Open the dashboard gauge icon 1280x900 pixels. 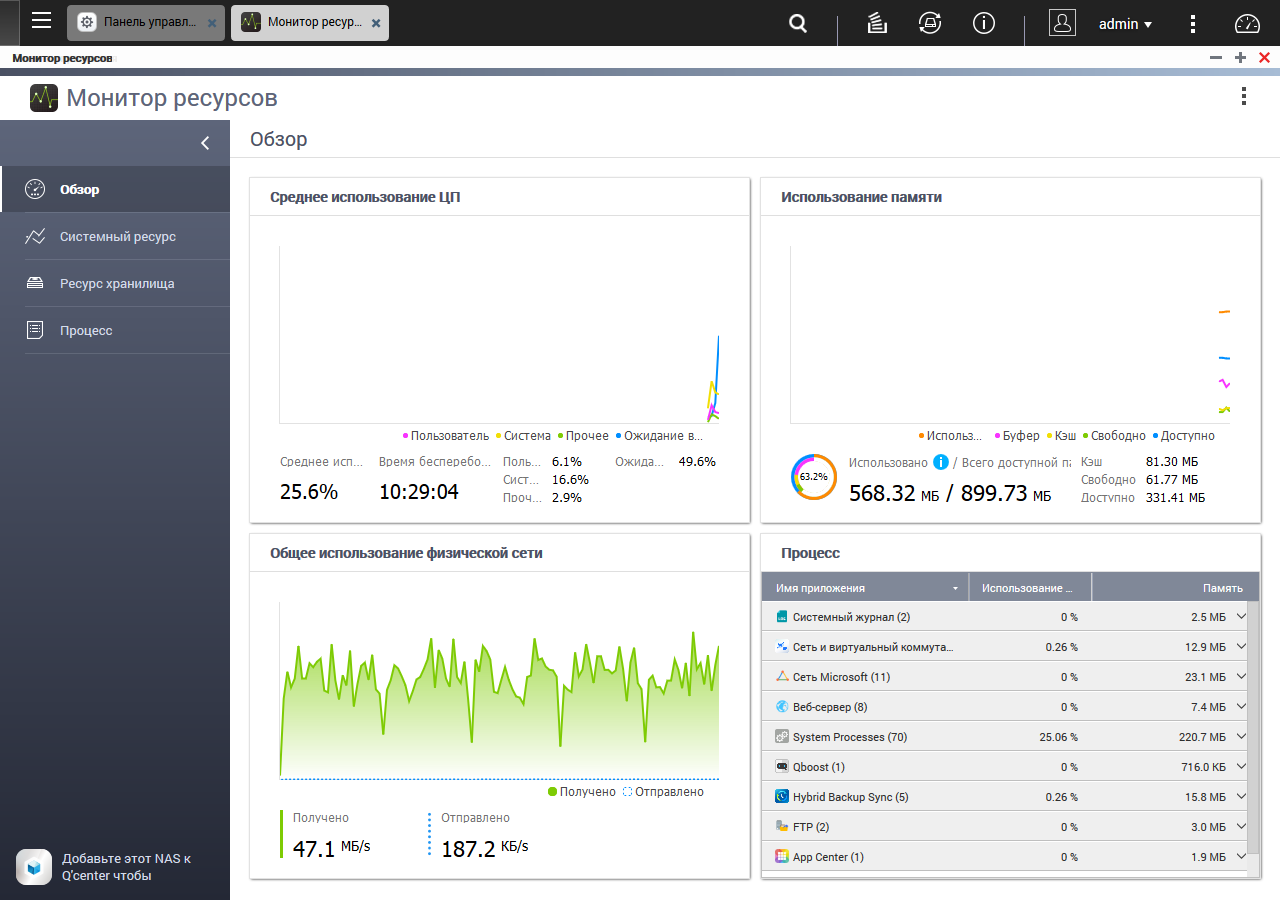(1249, 24)
